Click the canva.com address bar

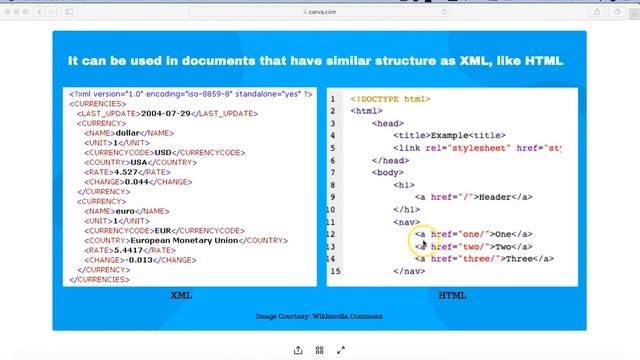320,12
